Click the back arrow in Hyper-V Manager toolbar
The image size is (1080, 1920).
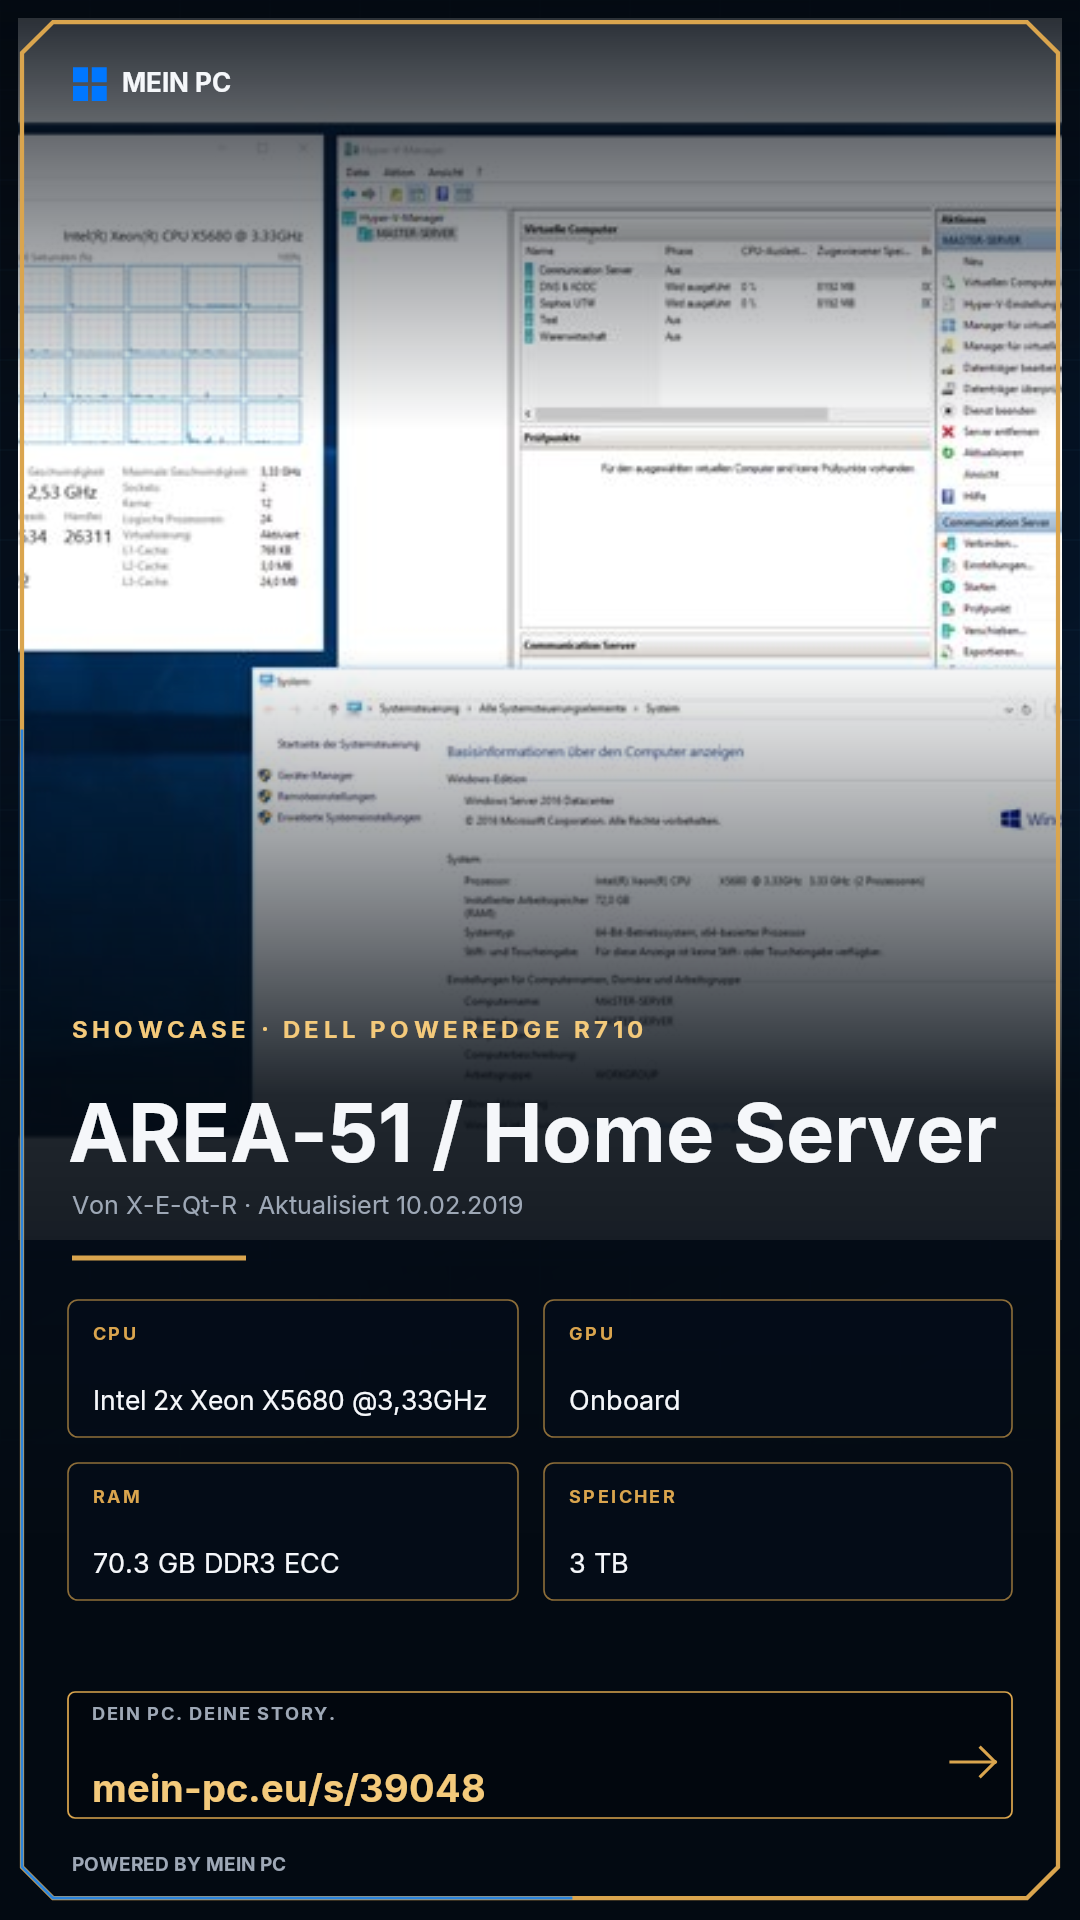[x=351, y=193]
